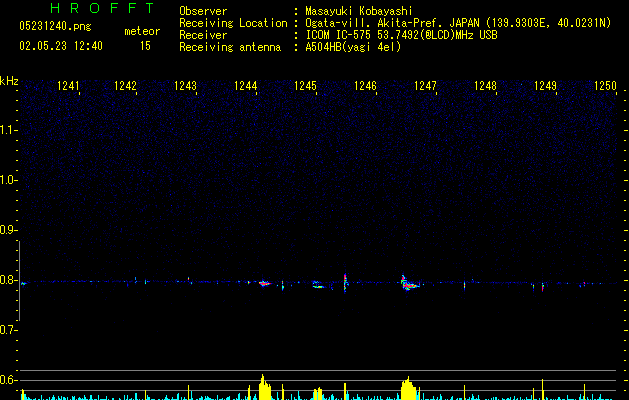
Task: Click observer name Masayuki Kobayashi
Action: click(x=359, y=11)
